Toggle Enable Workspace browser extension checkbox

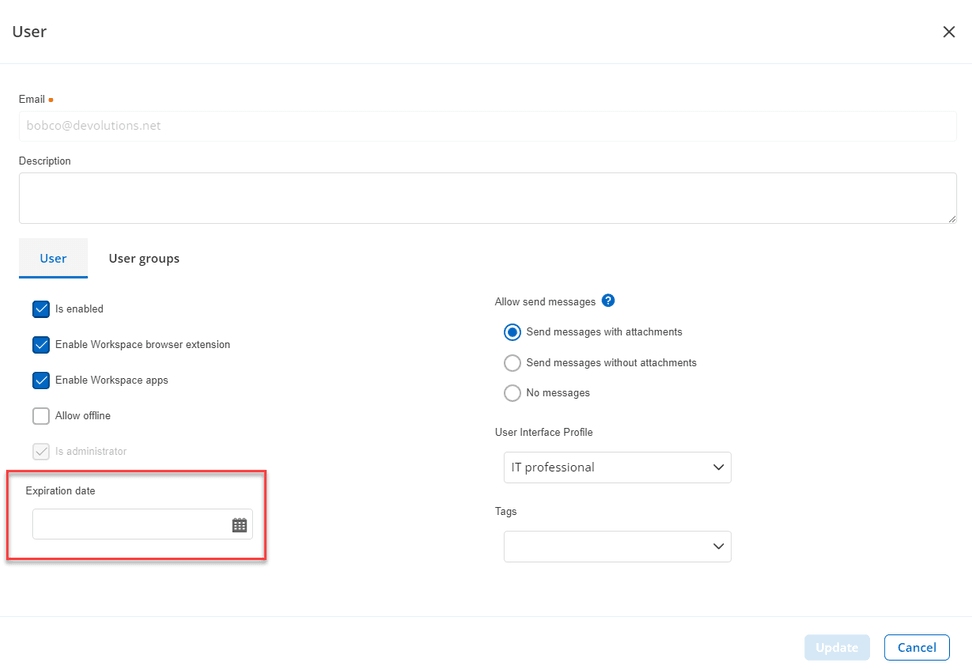pyautogui.click(x=41, y=345)
